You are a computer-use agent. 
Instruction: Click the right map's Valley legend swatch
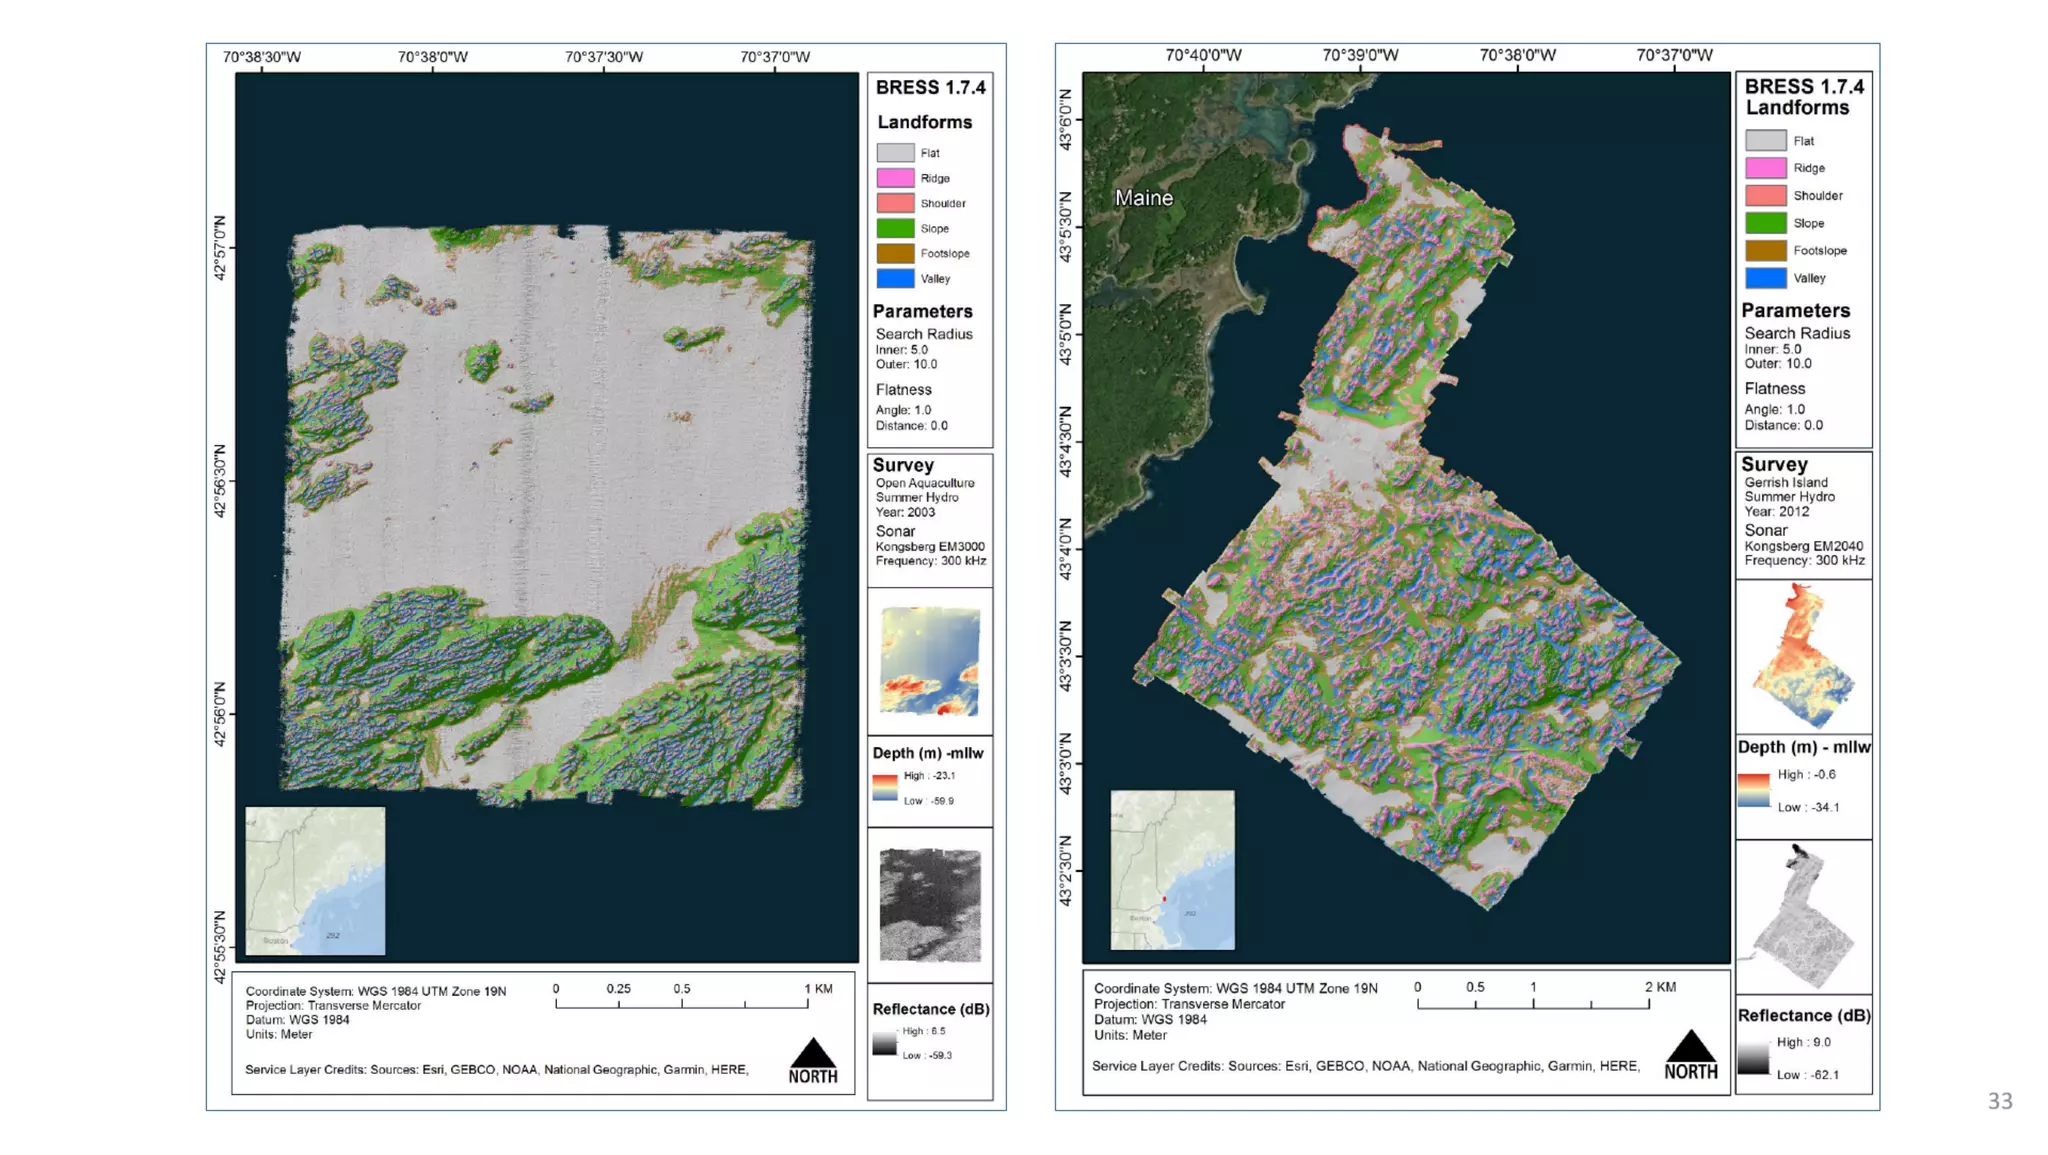click(x=1765, y=278)
